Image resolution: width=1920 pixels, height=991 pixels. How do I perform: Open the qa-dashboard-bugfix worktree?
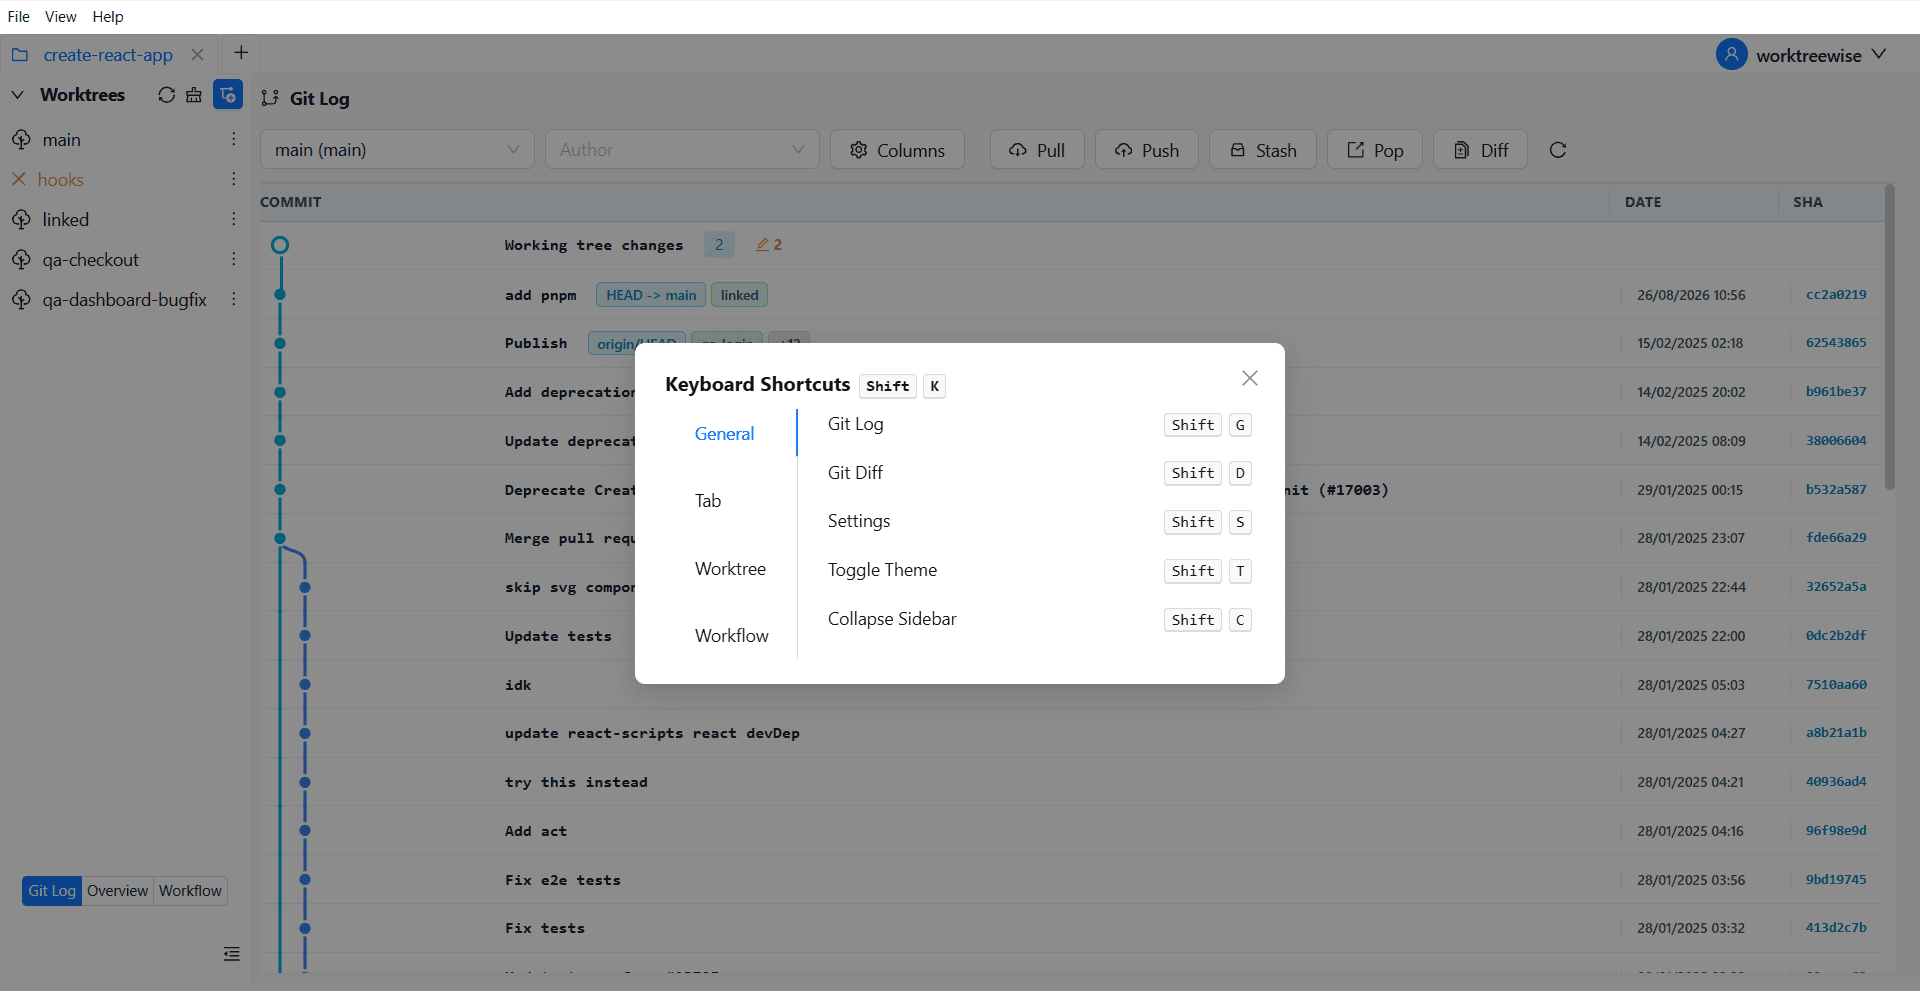124,300
